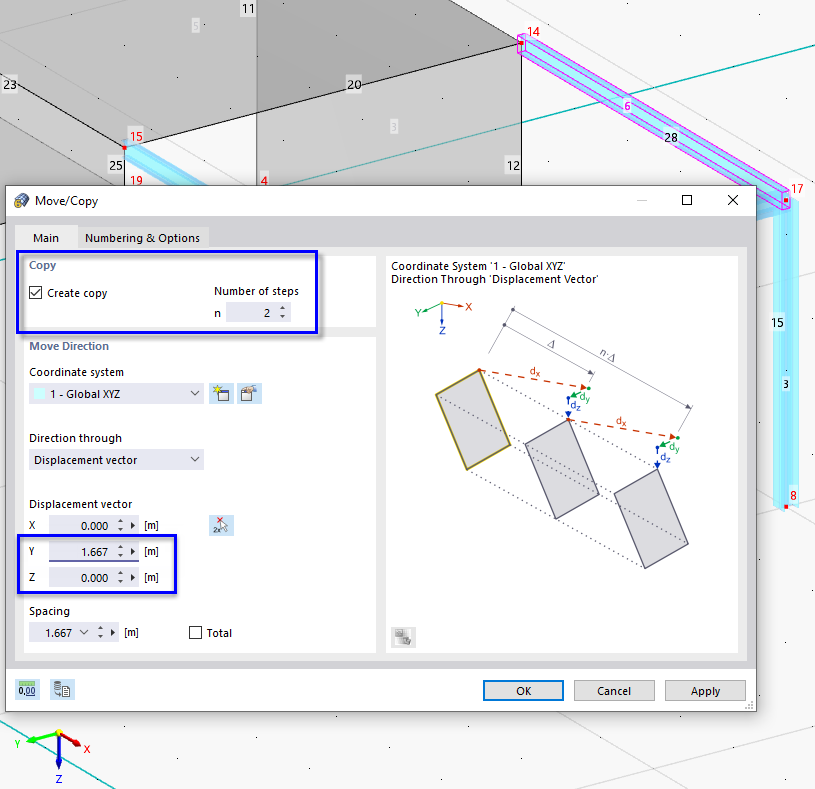The height and width of the screenshot is (789, 815).
Task: Click the number of steps field
Action: (x=251, y=313)
